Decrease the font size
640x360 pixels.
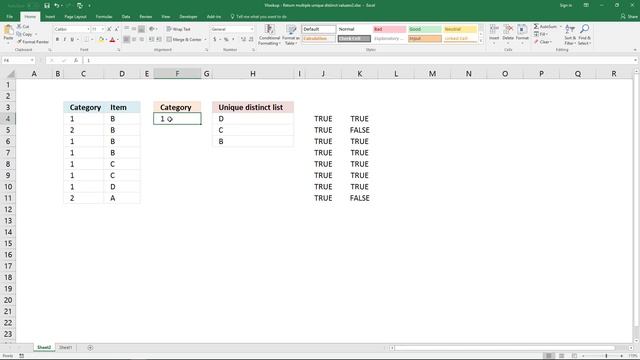pyautogui.click(x=116, y=29)
